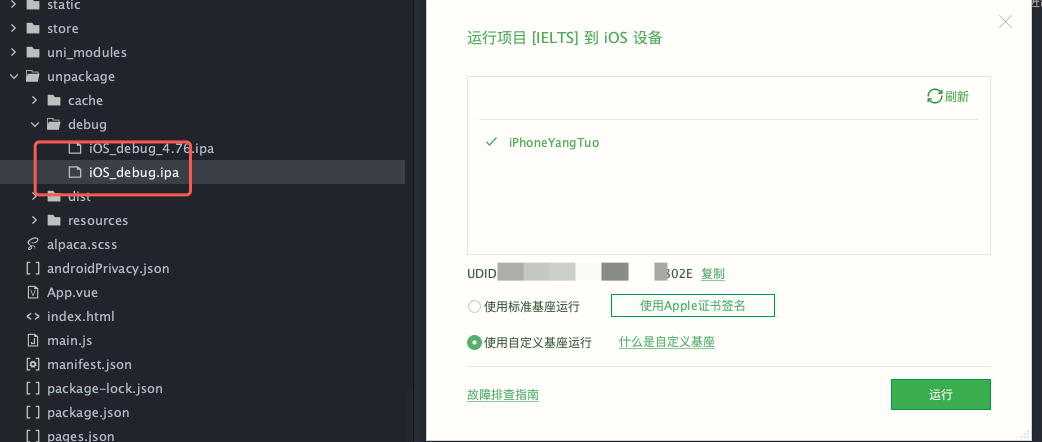The width and height of the screenshot is (1042, 442).
Task: Expand the static folder chevron
Action: [x=13, y=5]
